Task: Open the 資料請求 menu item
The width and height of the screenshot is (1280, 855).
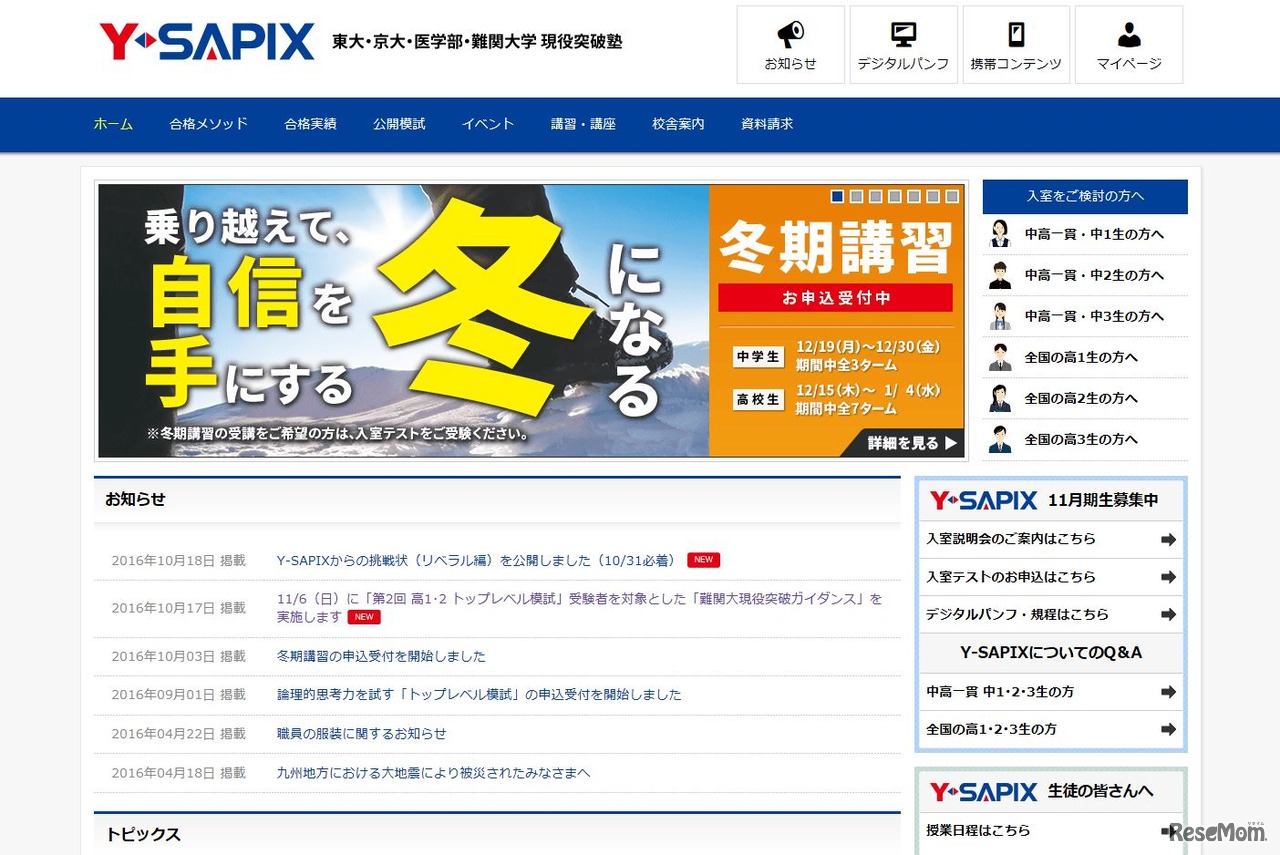Action: [766, 124]
